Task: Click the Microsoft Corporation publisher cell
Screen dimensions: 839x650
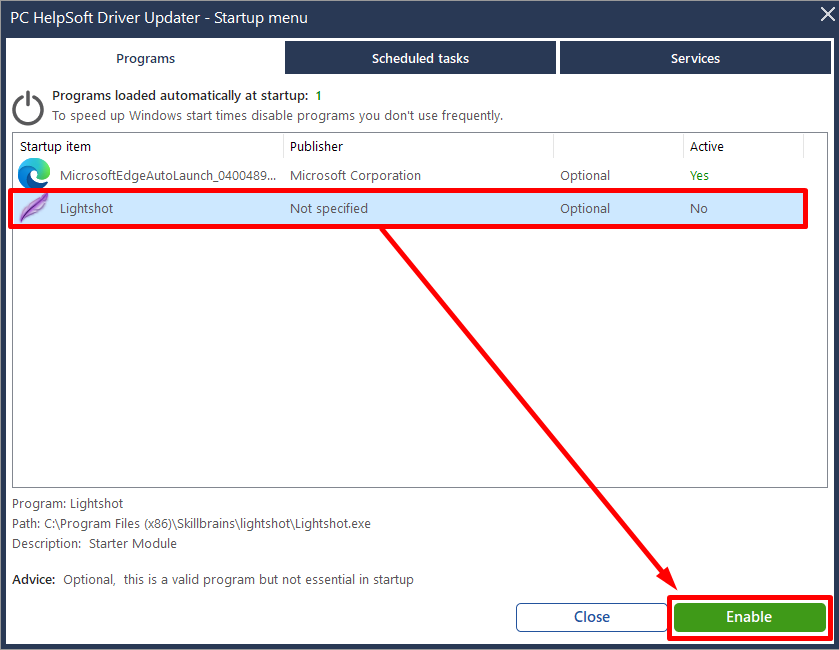Action: (355, 175)
